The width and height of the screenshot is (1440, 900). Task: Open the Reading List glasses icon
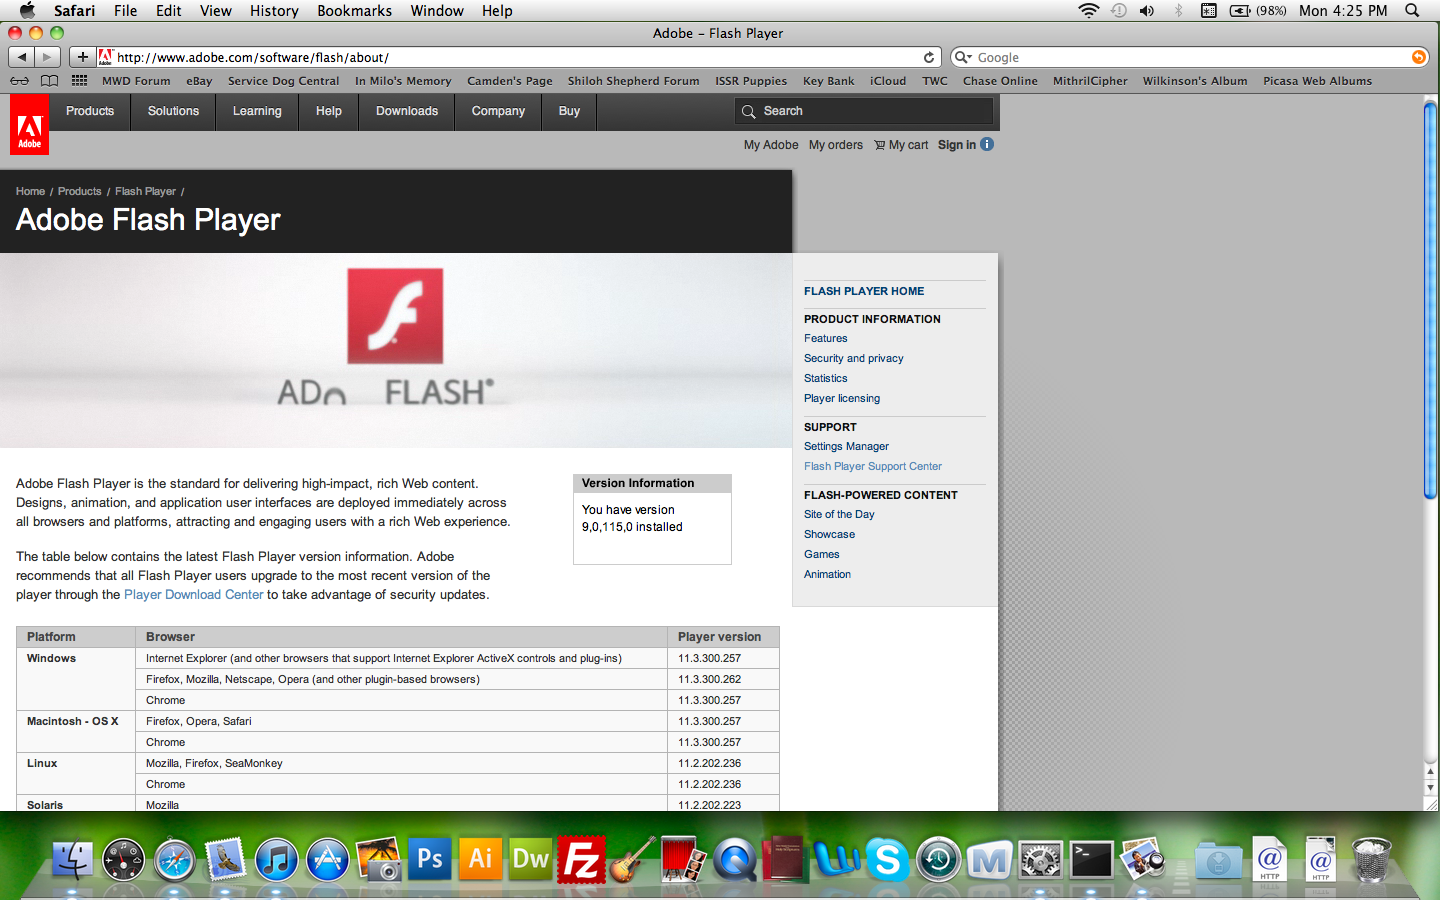click(x=19, y=81)
